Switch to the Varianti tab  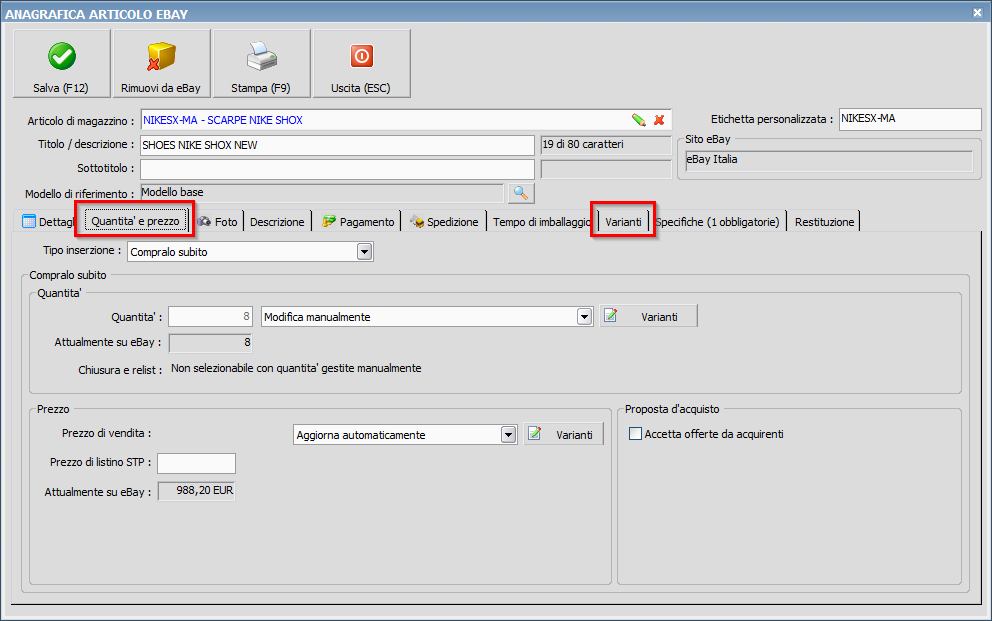(623, 222)
